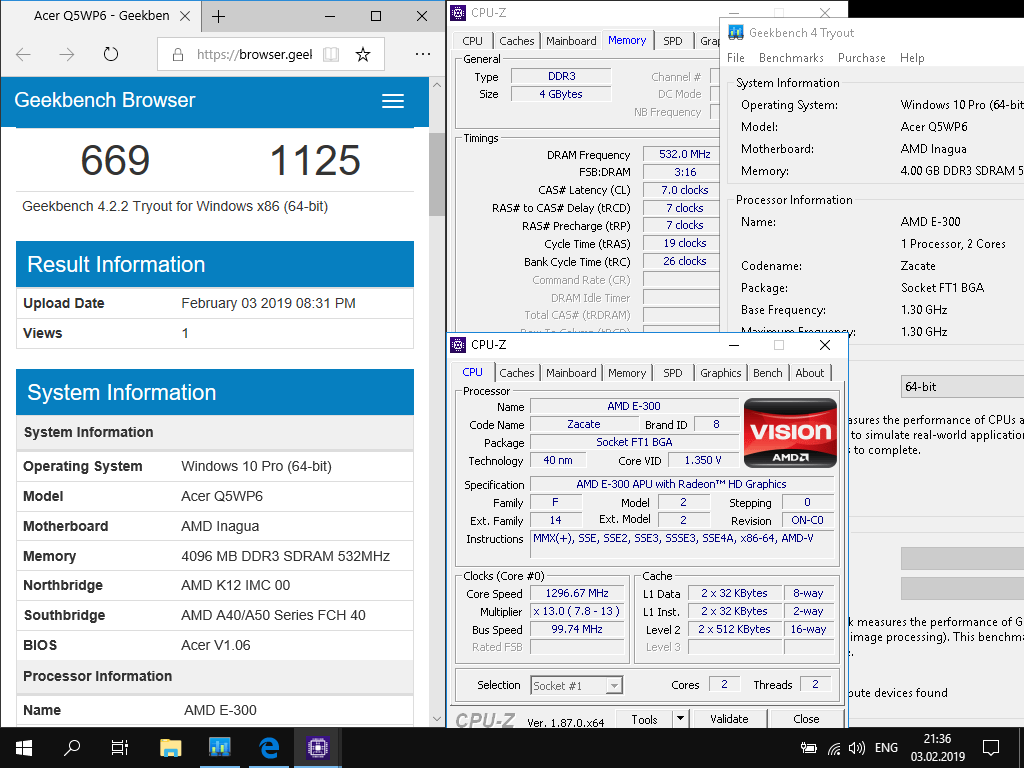
Task: Click the scrollbar up arrow in browser
Action: [436, 85]
